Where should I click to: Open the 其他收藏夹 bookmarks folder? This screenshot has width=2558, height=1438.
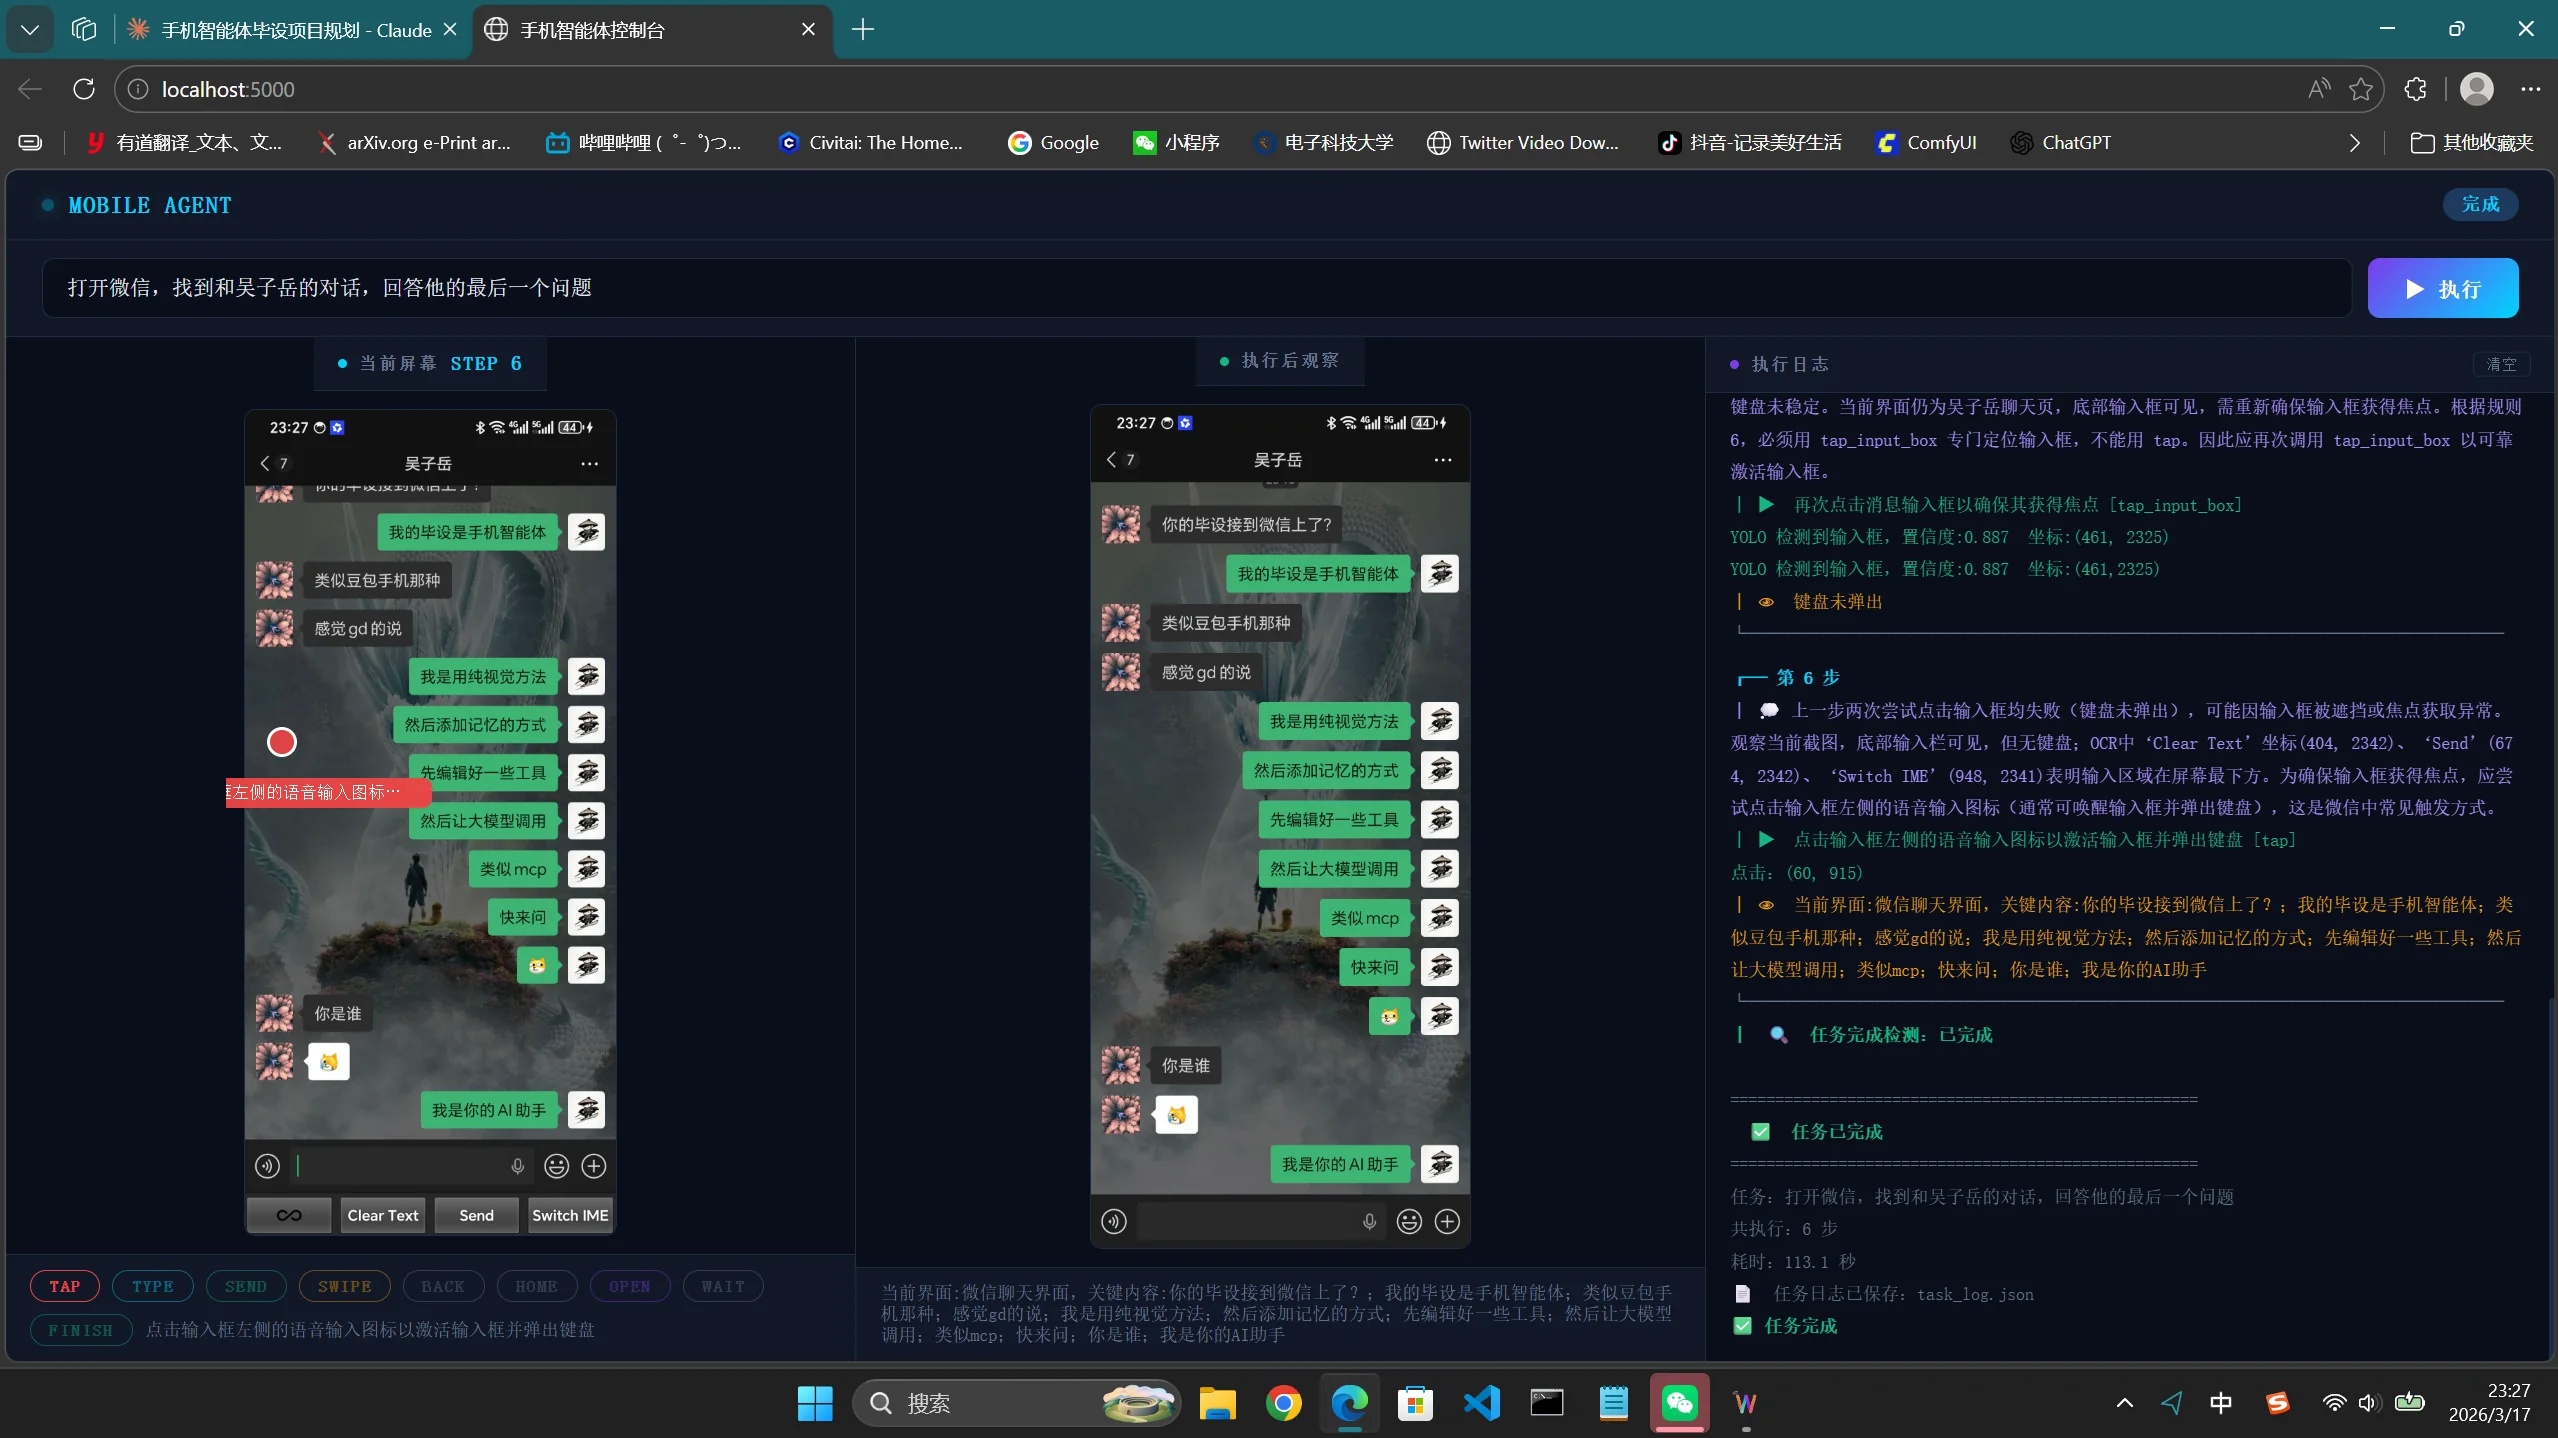2471,143
